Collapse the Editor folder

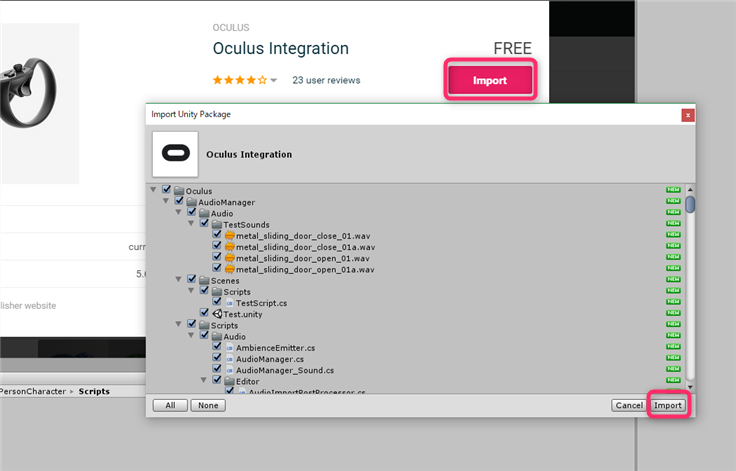pyautogui.click(x=204, y=380)
